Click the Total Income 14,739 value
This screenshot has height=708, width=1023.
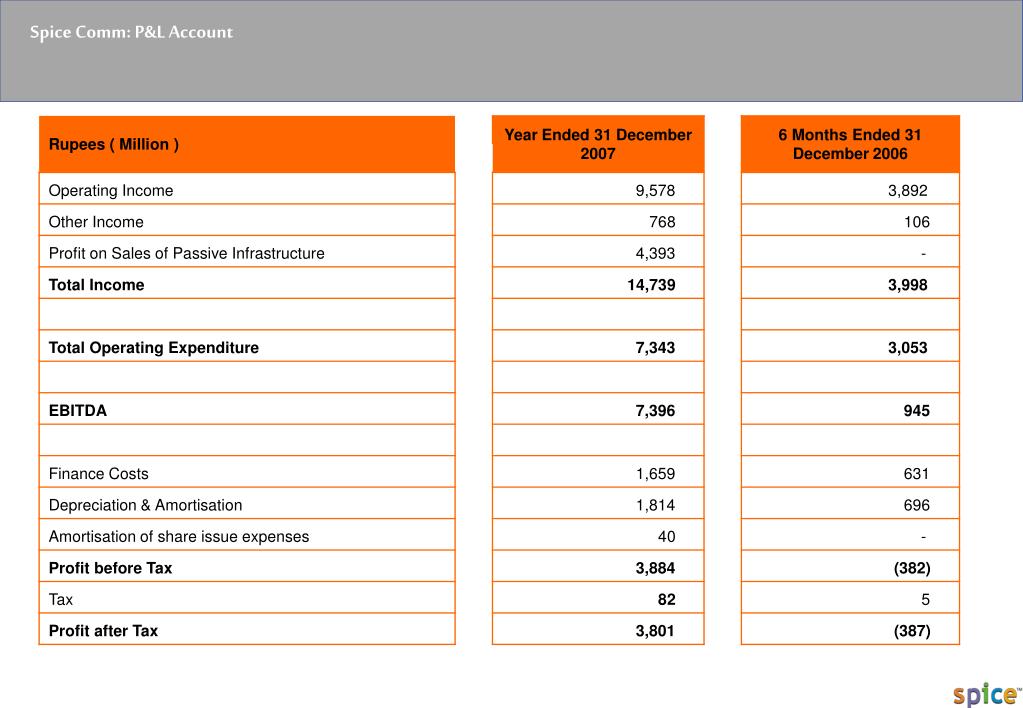click(x=651, y=285)
